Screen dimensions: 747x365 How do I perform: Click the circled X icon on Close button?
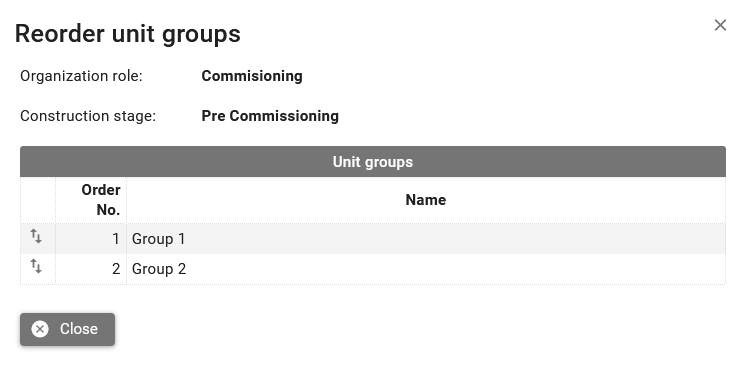tap(40, 329)
